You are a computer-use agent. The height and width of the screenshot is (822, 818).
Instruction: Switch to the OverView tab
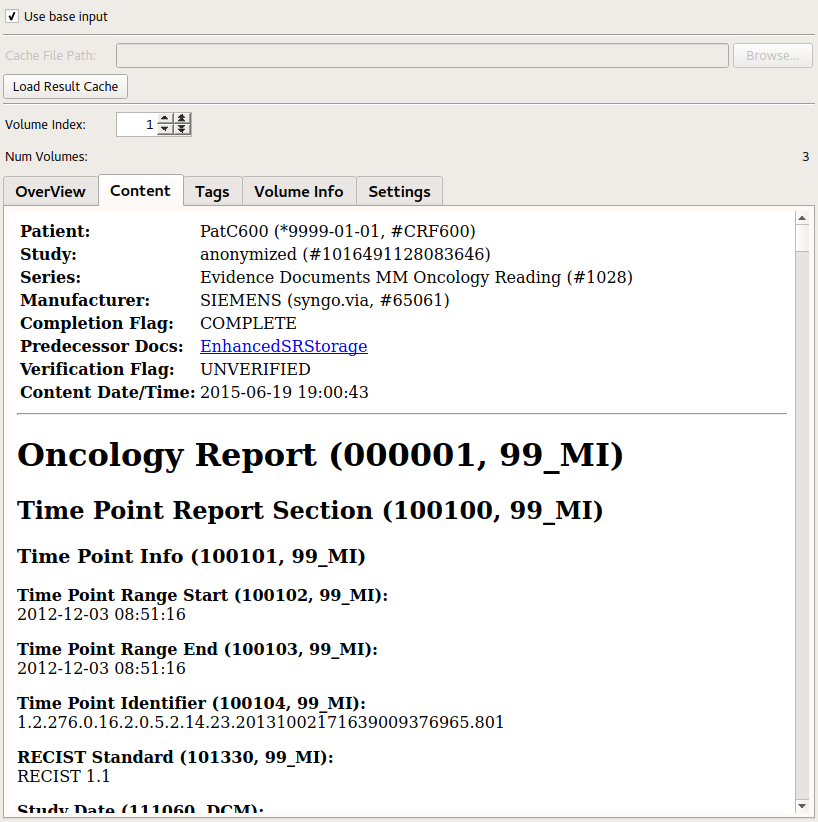(50, 192)
